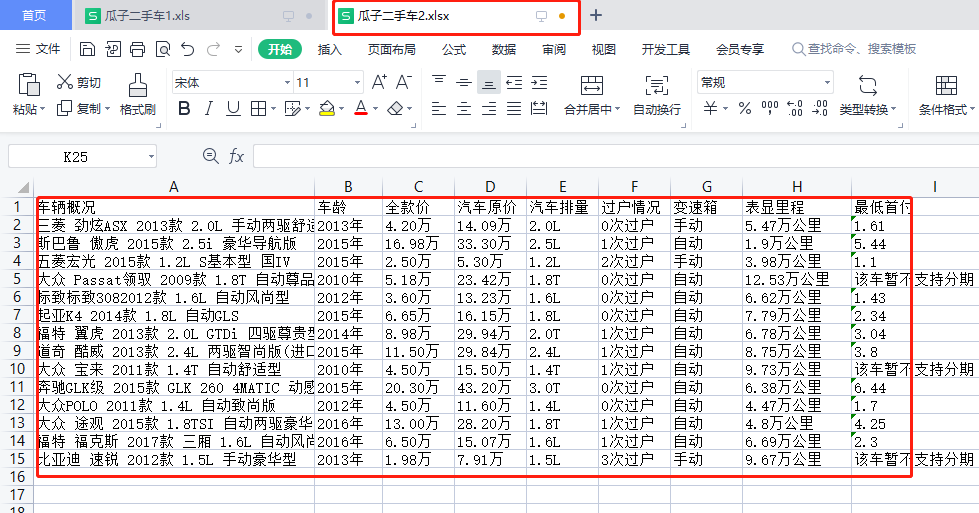
Task: Expand the borders dropdown arrow
Action: 273,109
